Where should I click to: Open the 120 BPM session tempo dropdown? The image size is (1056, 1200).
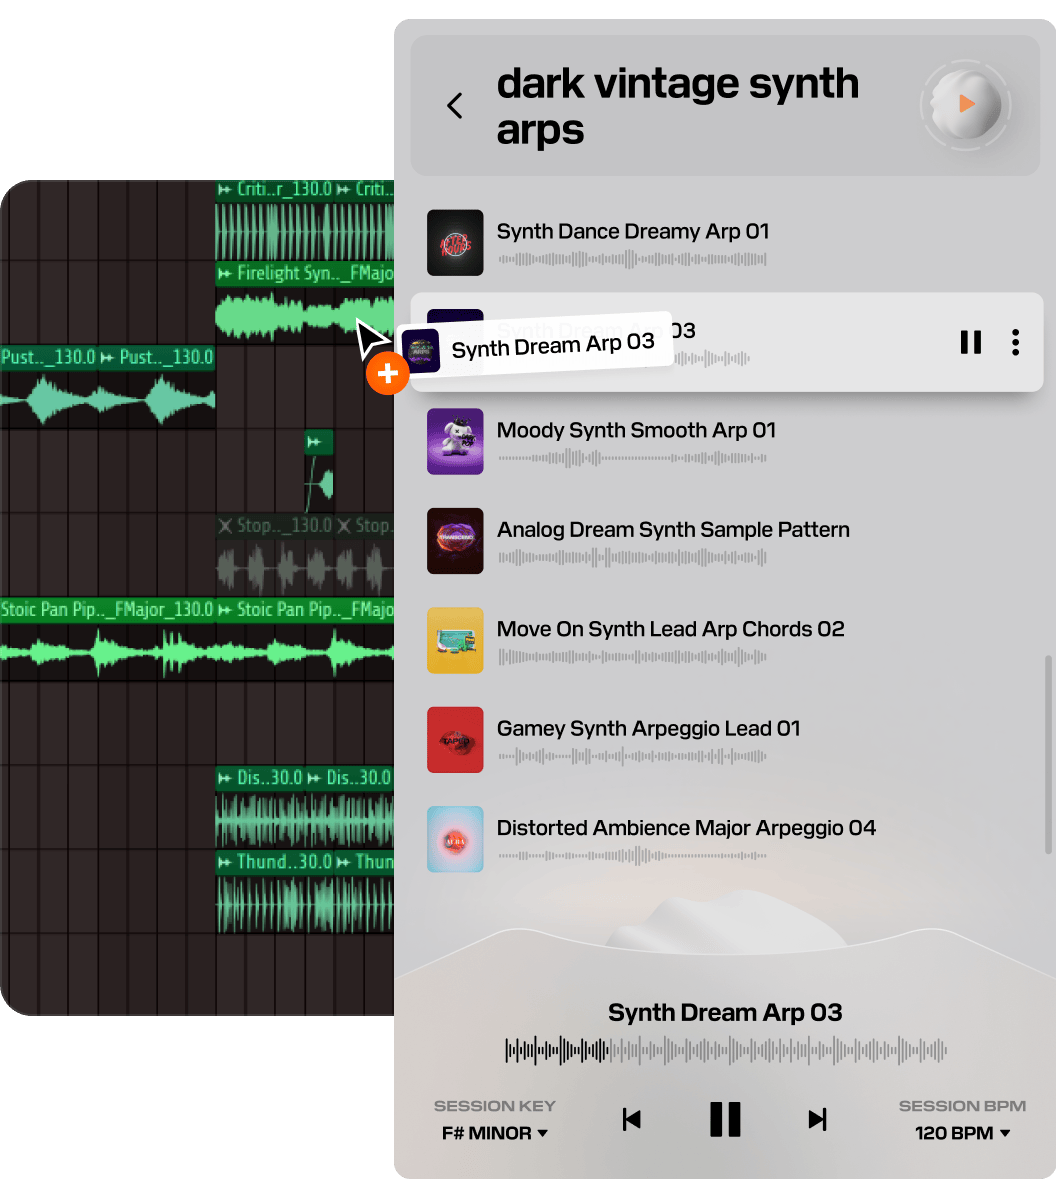(961, 1133)
